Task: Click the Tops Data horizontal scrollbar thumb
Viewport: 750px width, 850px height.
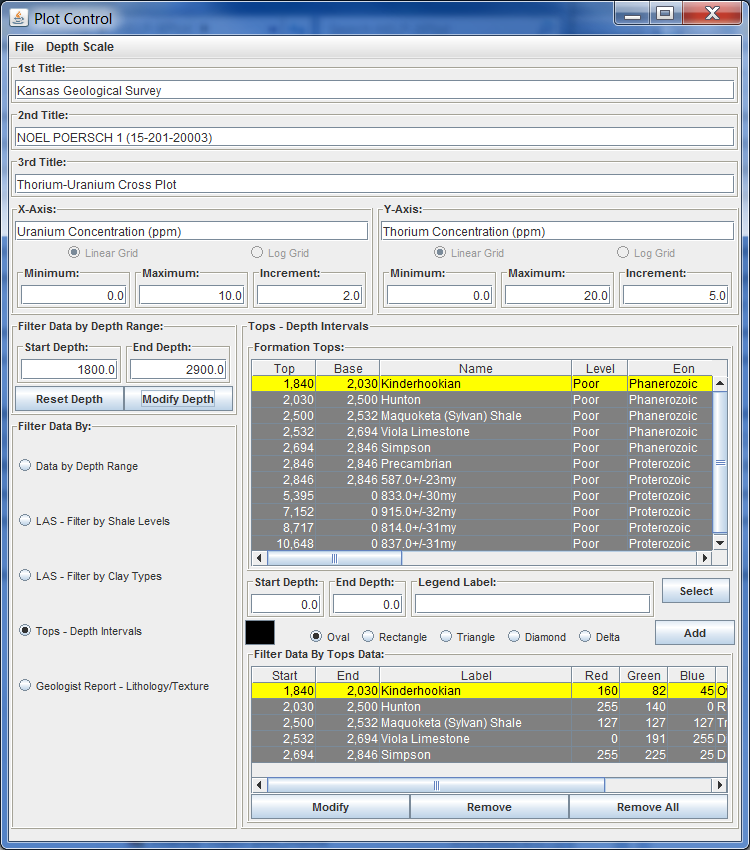Action: click(436, 785)
